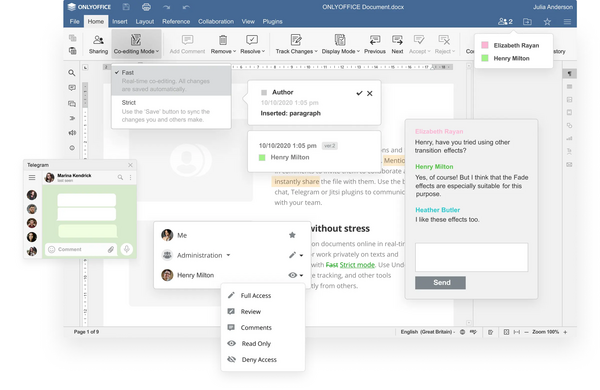Open the Chat panel in left sidebar

point(72,103)
